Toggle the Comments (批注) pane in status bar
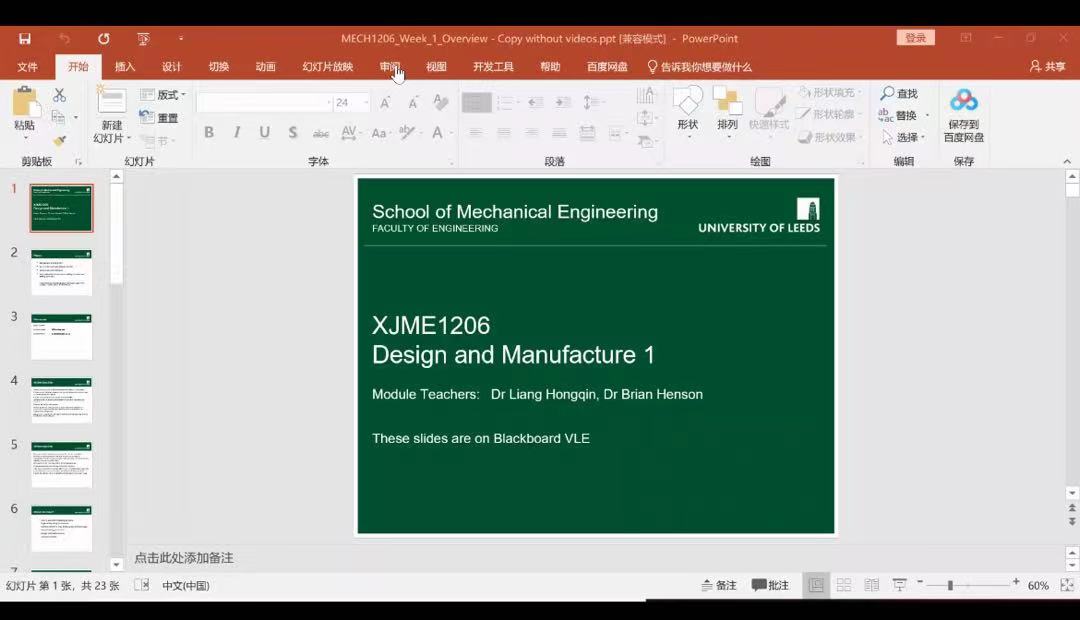Viewport: 1080px width, 620px height. click(770, 585)
